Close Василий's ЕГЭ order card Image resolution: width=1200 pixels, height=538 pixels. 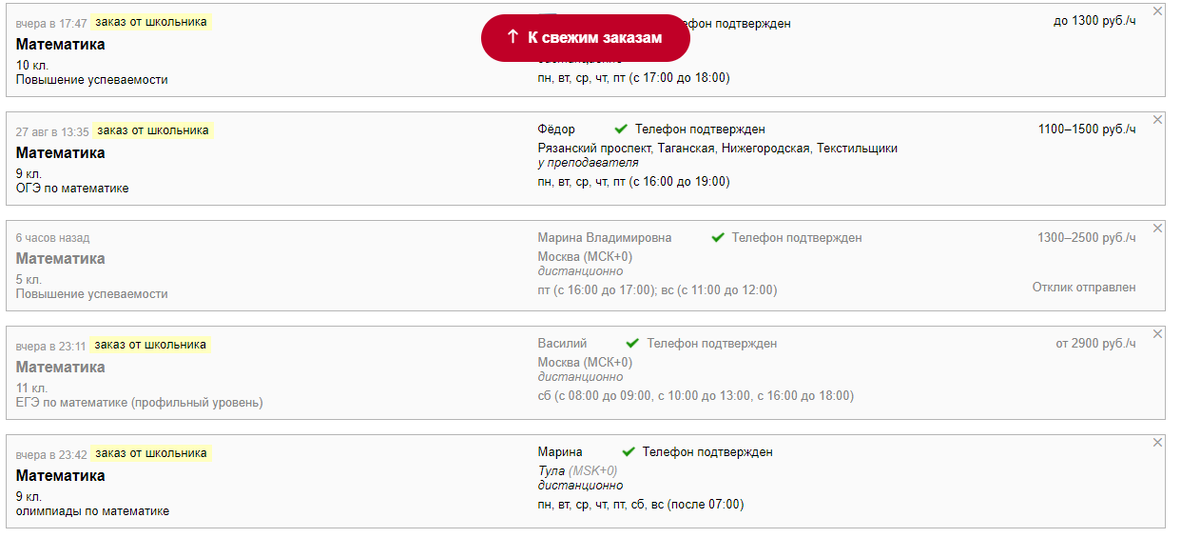[x=1158, y=334]
